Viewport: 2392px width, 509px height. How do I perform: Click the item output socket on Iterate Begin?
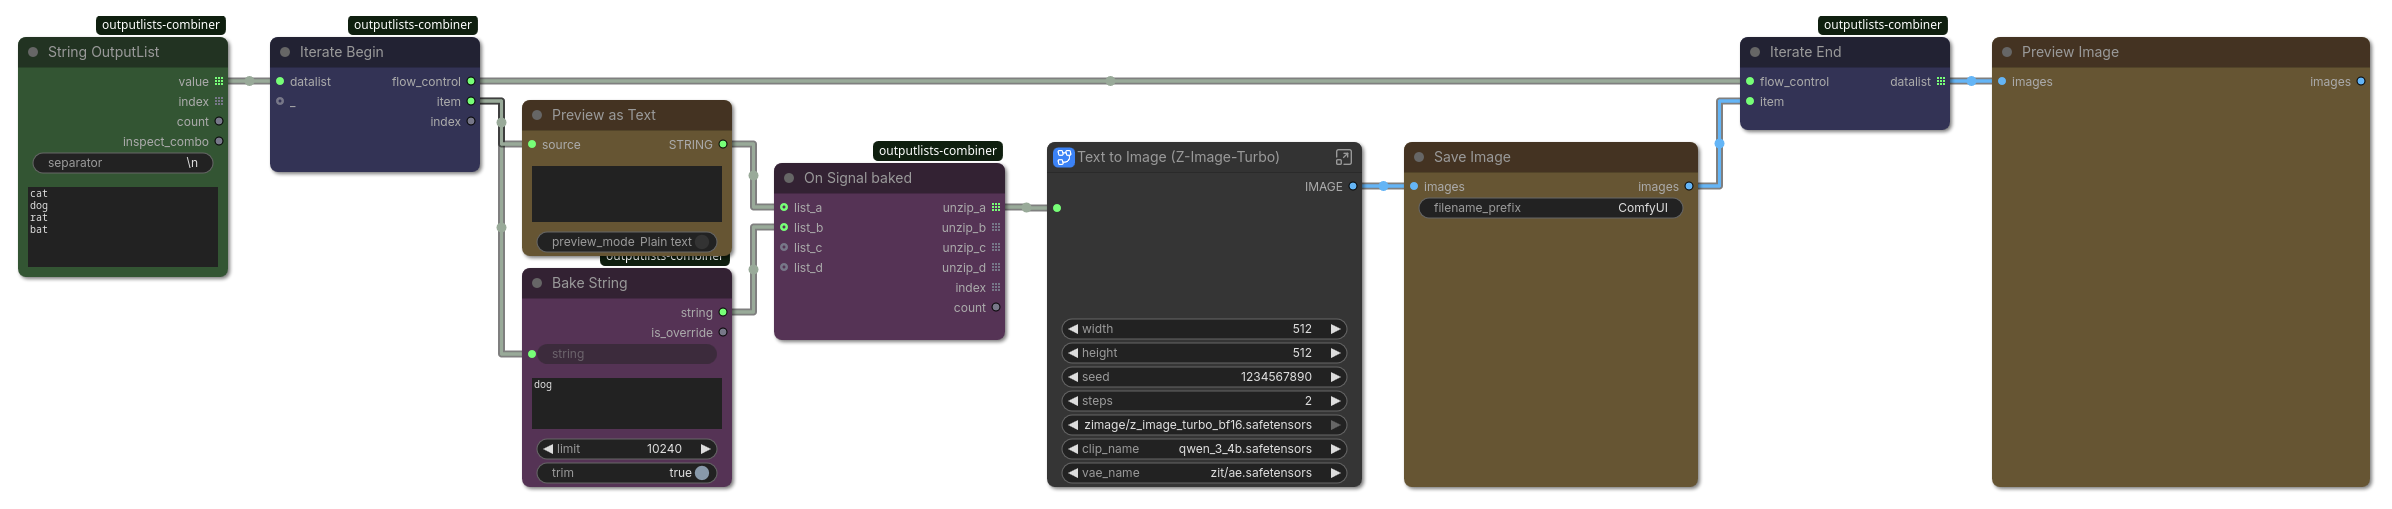(x=471, y=101)
